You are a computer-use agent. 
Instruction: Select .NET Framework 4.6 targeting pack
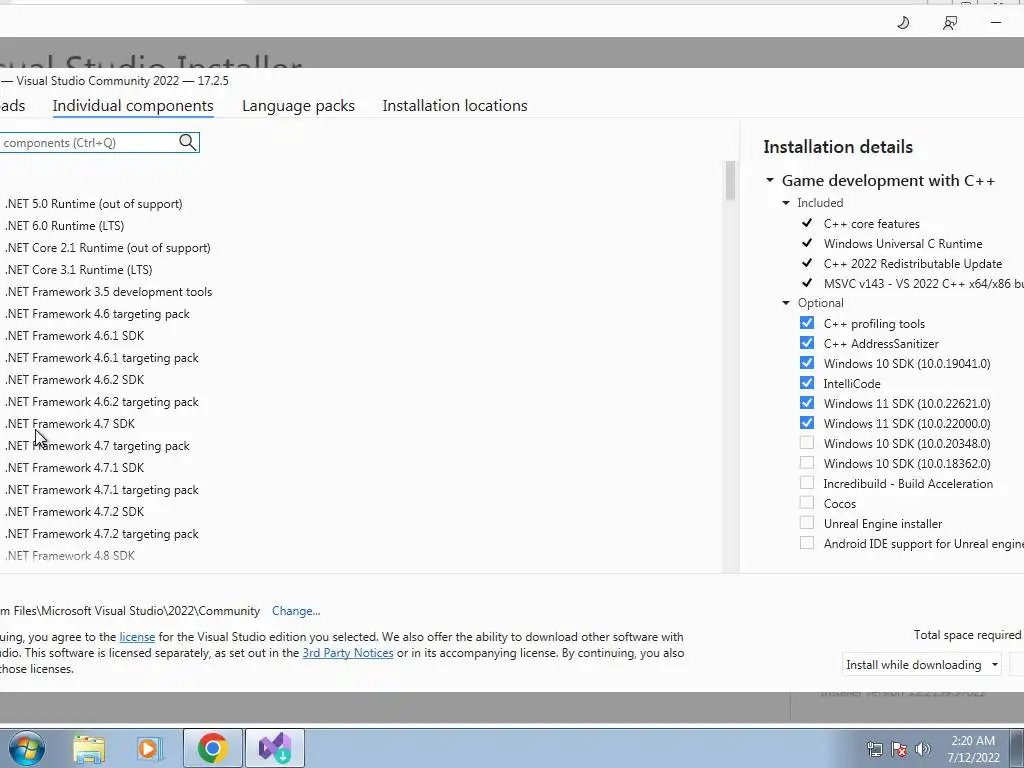click(x=97, y=314)
